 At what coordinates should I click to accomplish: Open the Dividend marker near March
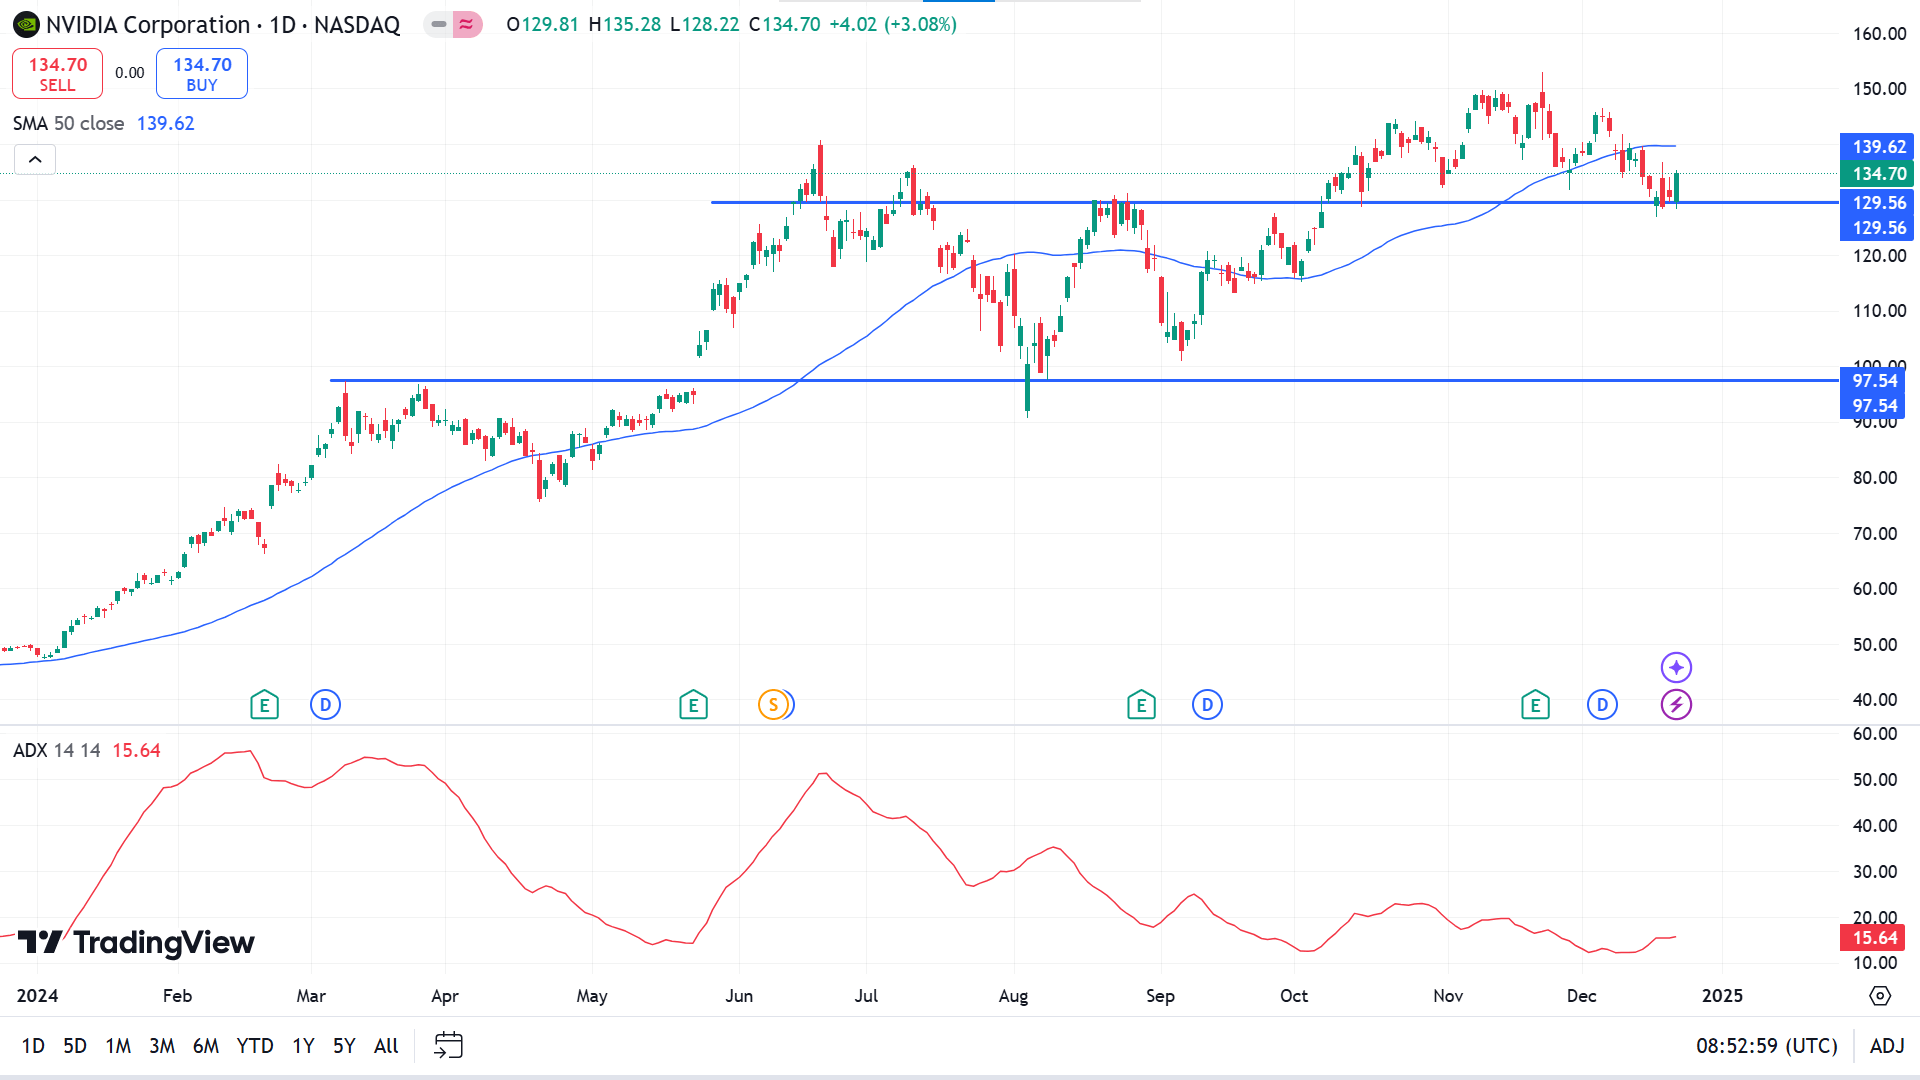point(325,705)
